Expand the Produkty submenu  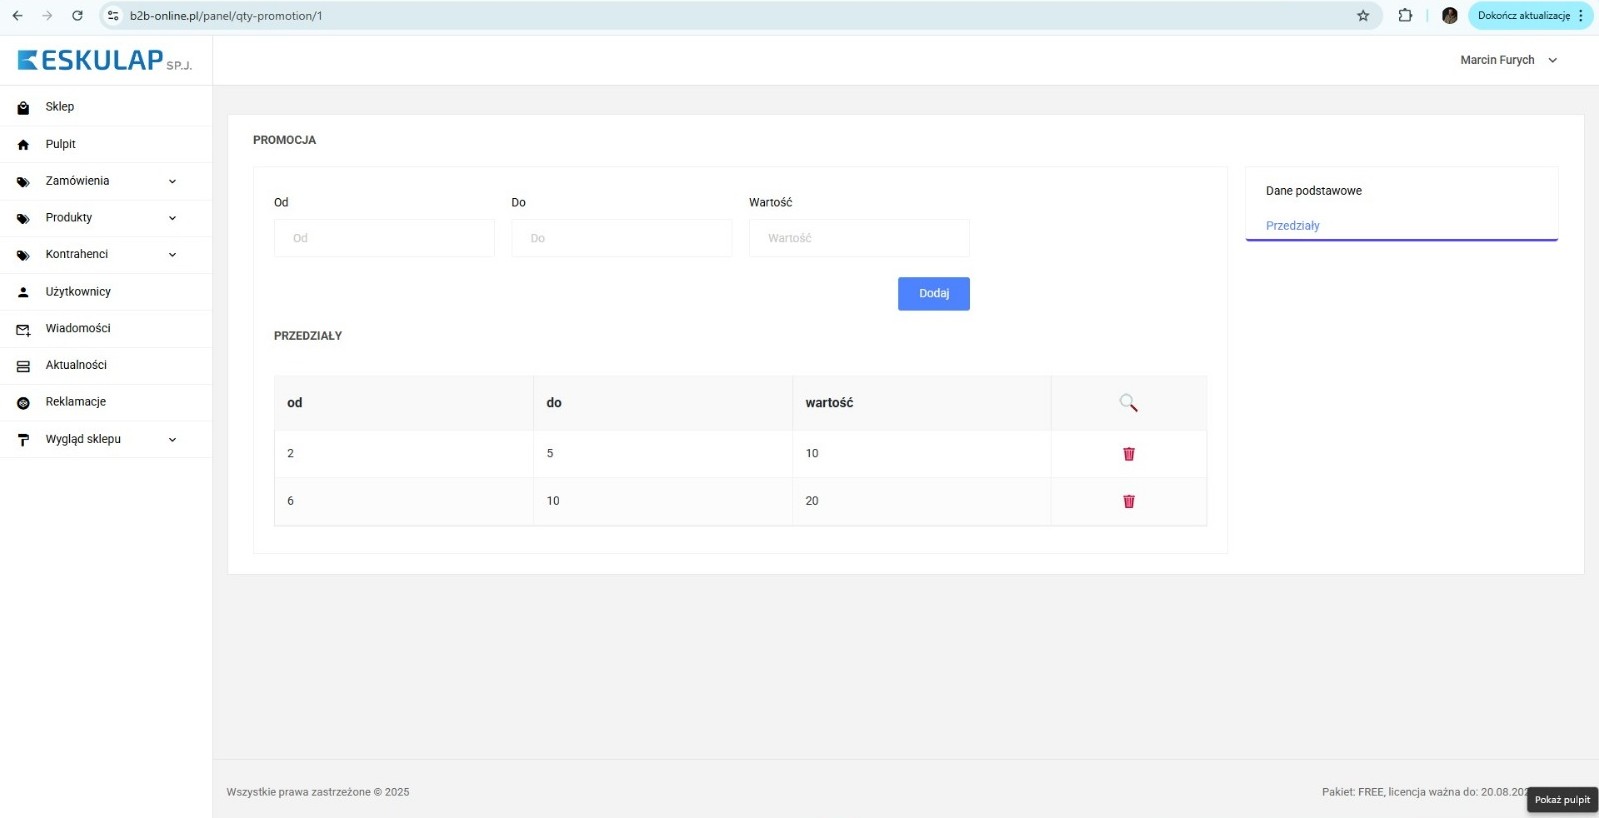tap(172, 218)
